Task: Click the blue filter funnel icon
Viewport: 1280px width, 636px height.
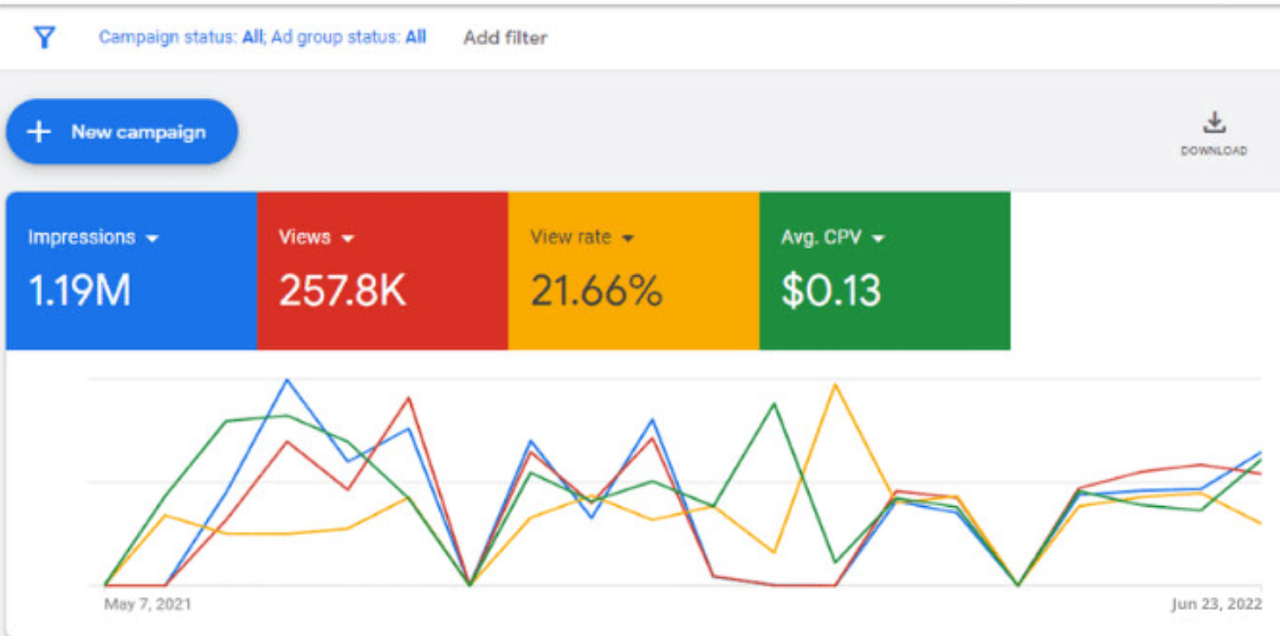Action: tap(44, 38)
